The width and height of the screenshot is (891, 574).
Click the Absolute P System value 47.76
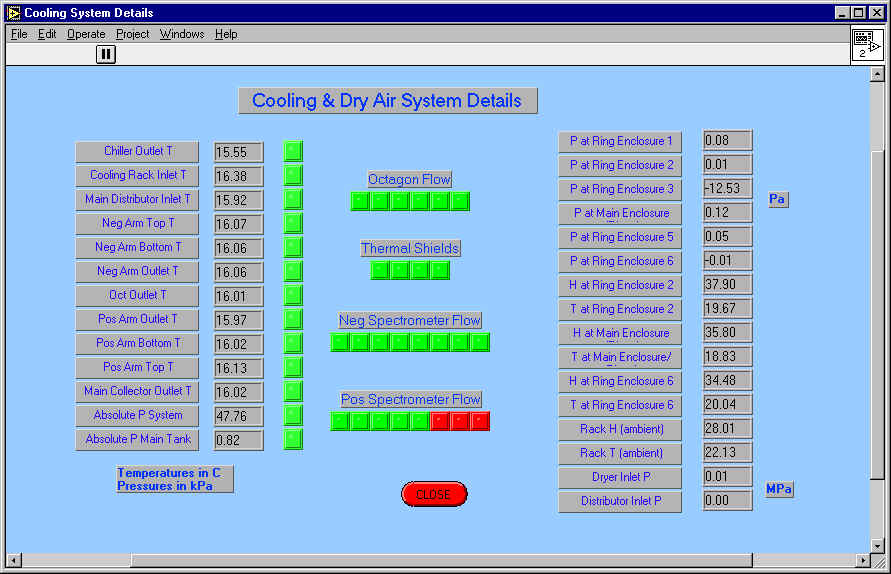pyautogui.click(x=239, y=416)
